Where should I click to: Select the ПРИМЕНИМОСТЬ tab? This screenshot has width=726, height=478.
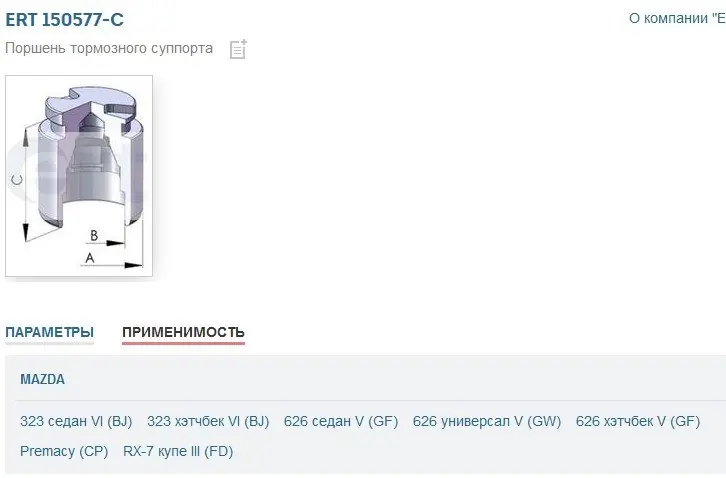coord(183,332)
